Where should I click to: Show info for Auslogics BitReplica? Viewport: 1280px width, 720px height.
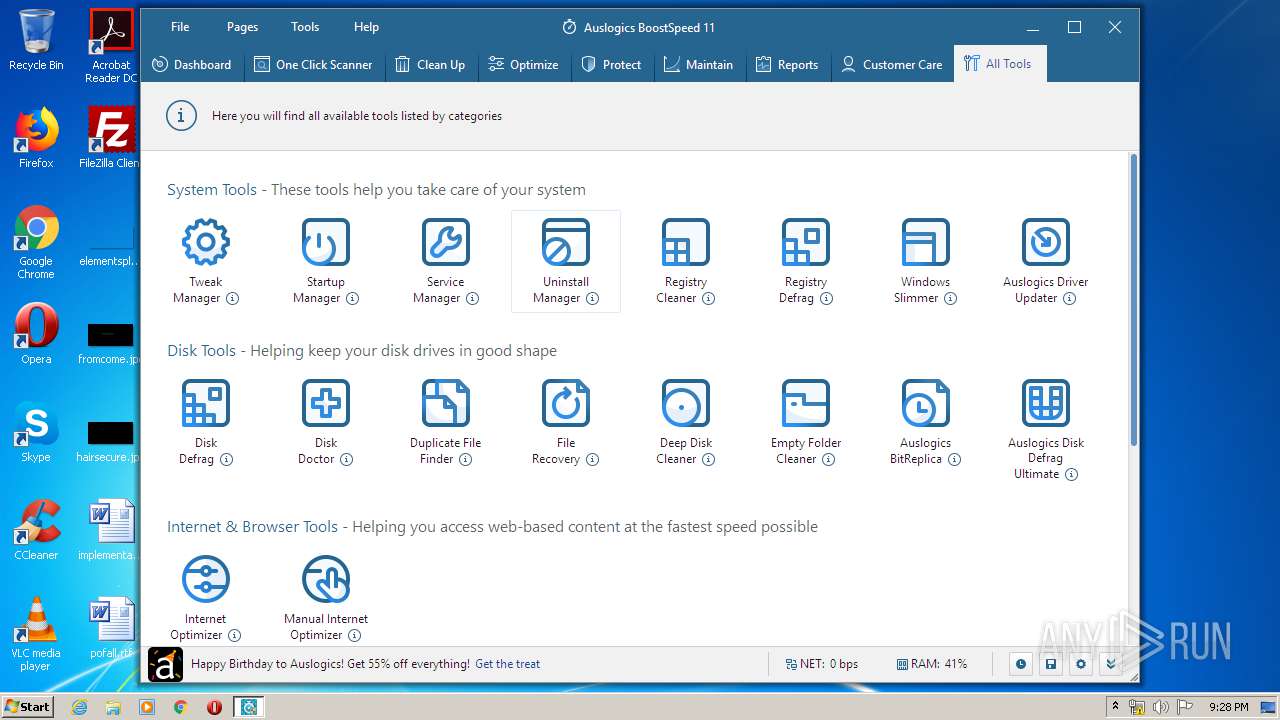click(x=954, y=459)
